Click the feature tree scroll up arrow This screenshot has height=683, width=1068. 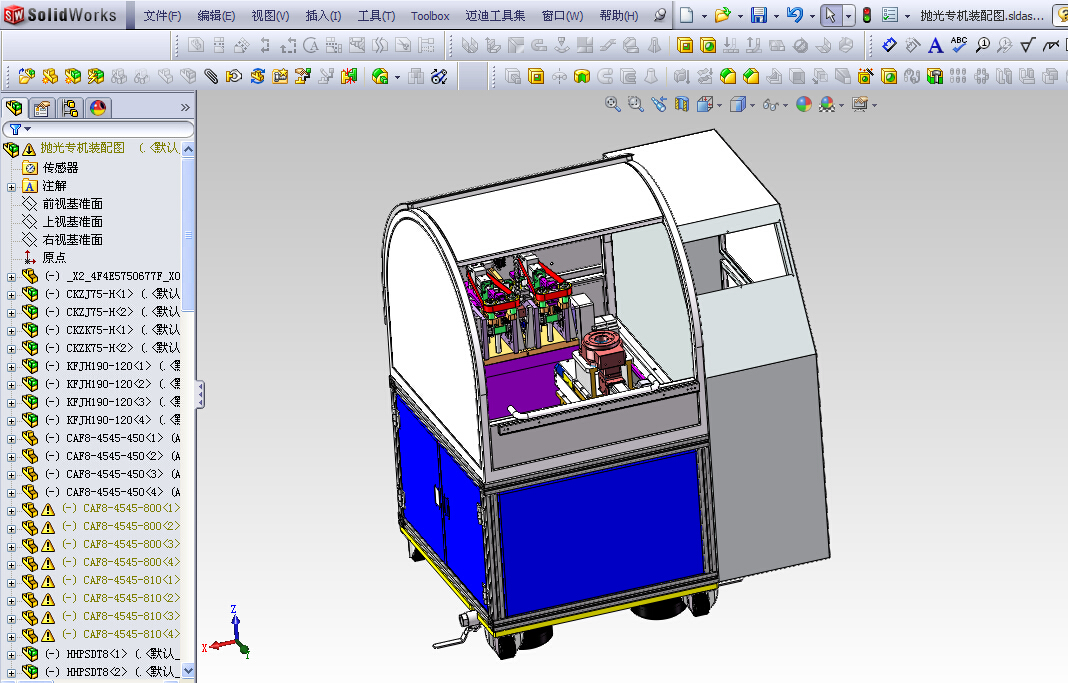point(189,148)
